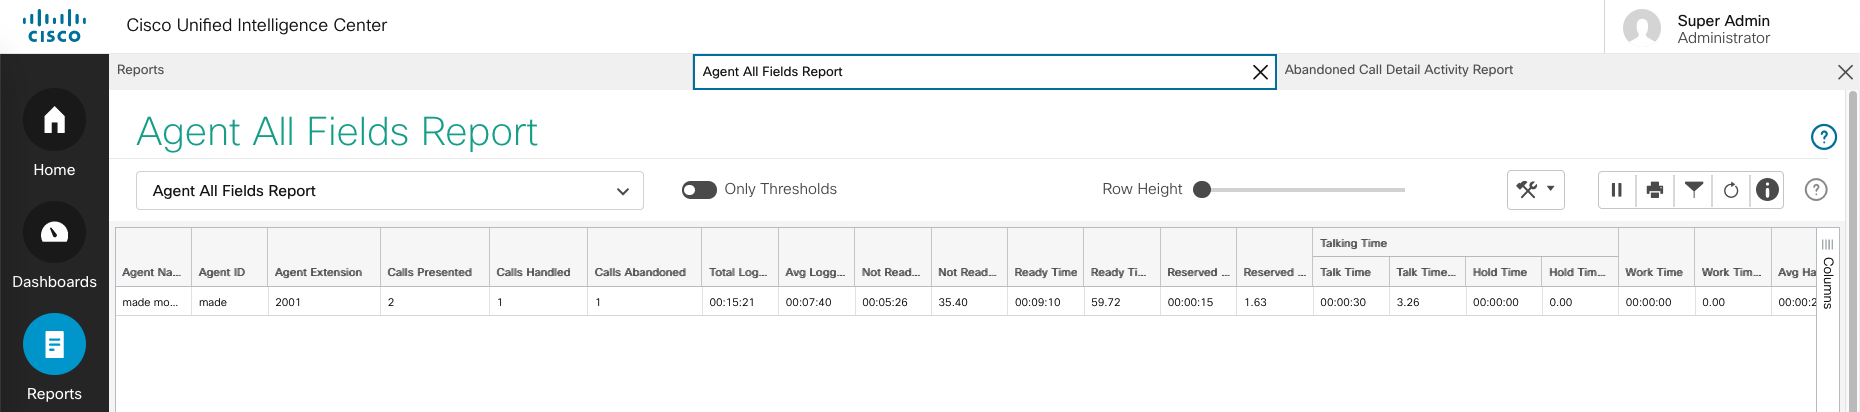
Task: Open the report filter funnel icon
Action: tap(1693, 189)
